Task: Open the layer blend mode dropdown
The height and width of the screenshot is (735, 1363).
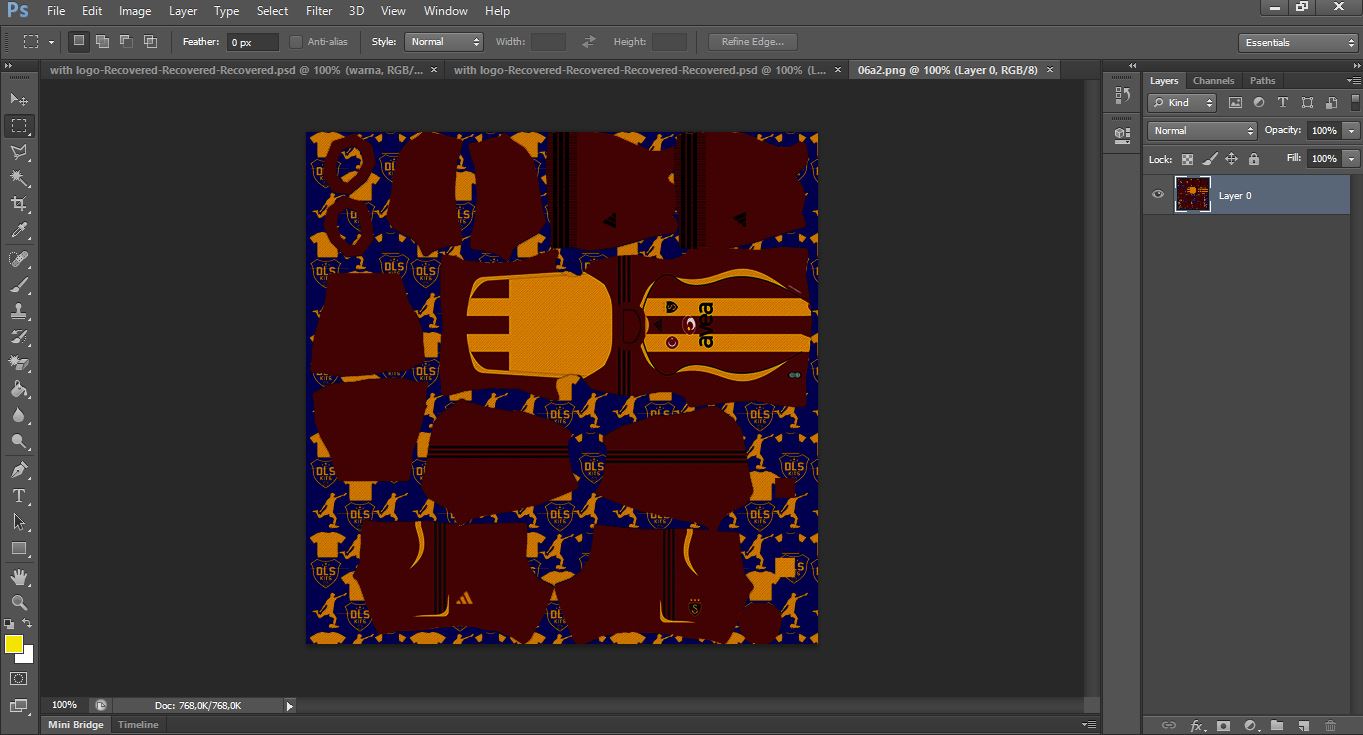Action: point(1202,130)
